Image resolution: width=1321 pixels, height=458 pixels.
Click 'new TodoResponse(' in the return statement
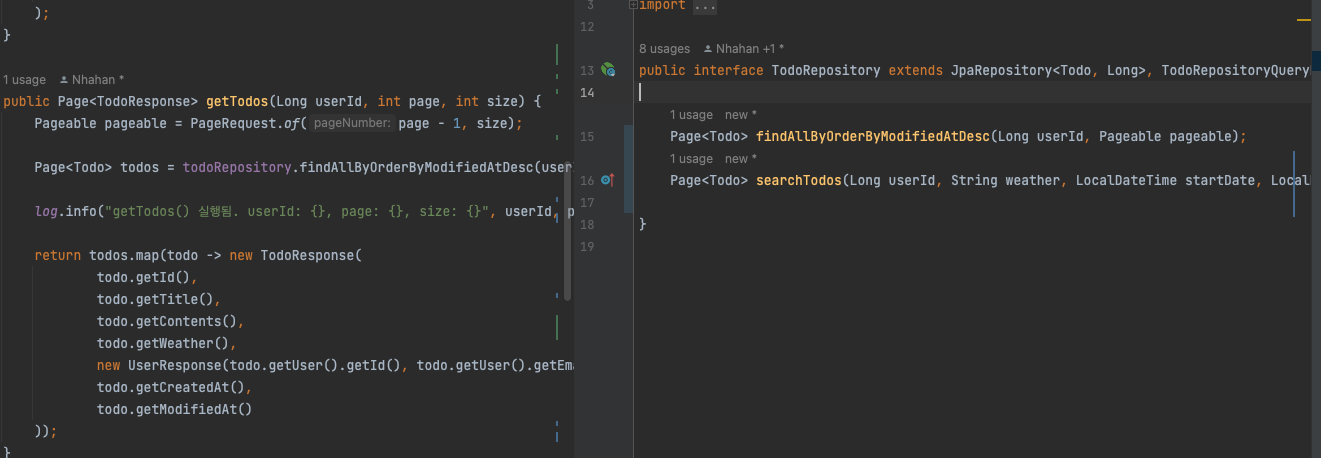[x=296, y=255]
